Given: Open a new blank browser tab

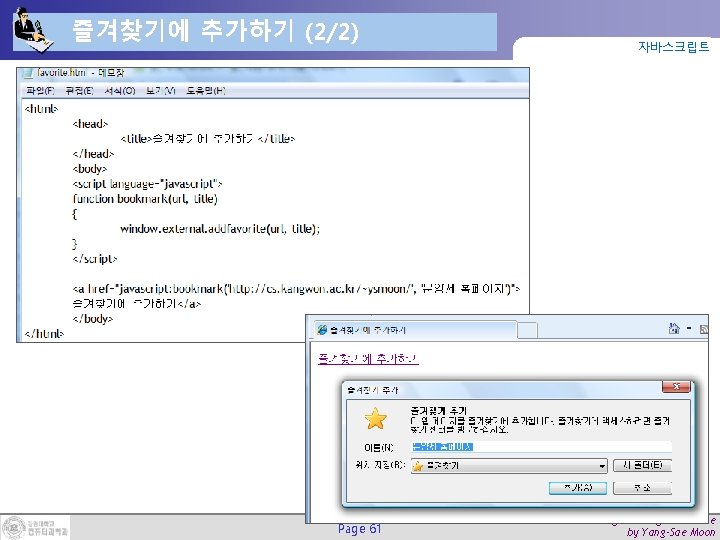Looking at the screenshot, I should 527,330.
